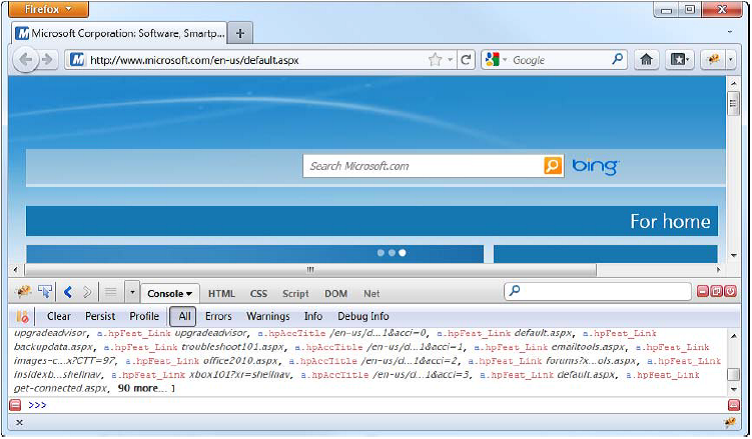Minimize Firebug with red minus icon
752x439 pixels.
coord(703,291)
